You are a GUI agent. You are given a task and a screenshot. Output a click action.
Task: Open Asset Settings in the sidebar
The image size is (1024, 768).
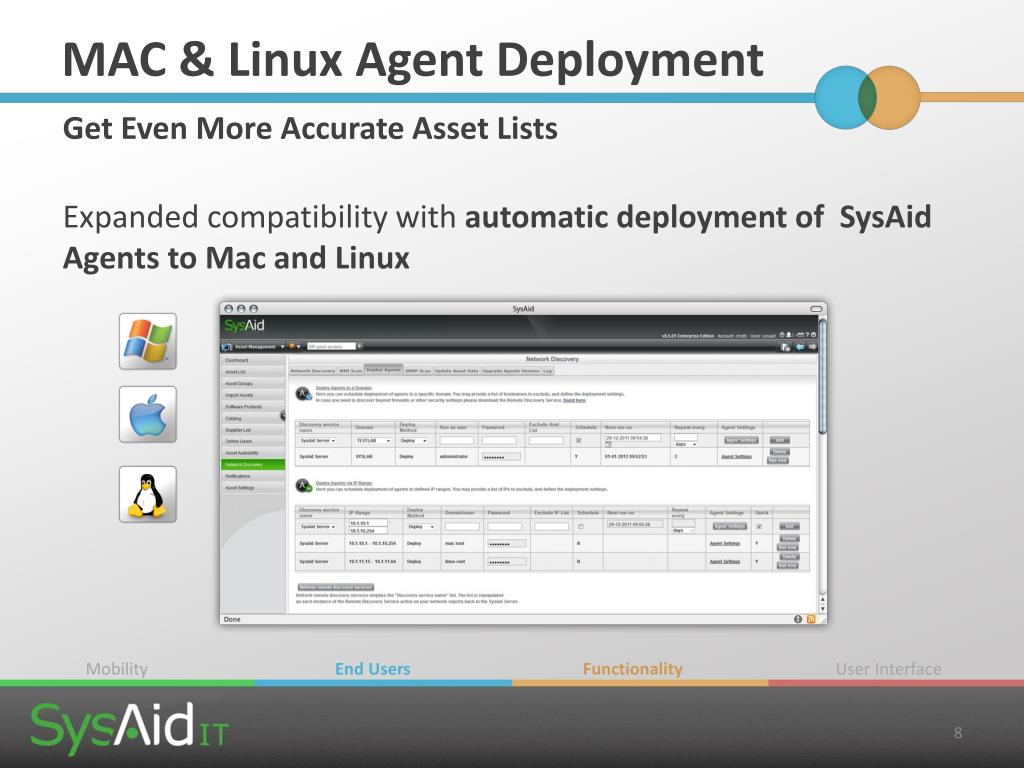point(253,488)
